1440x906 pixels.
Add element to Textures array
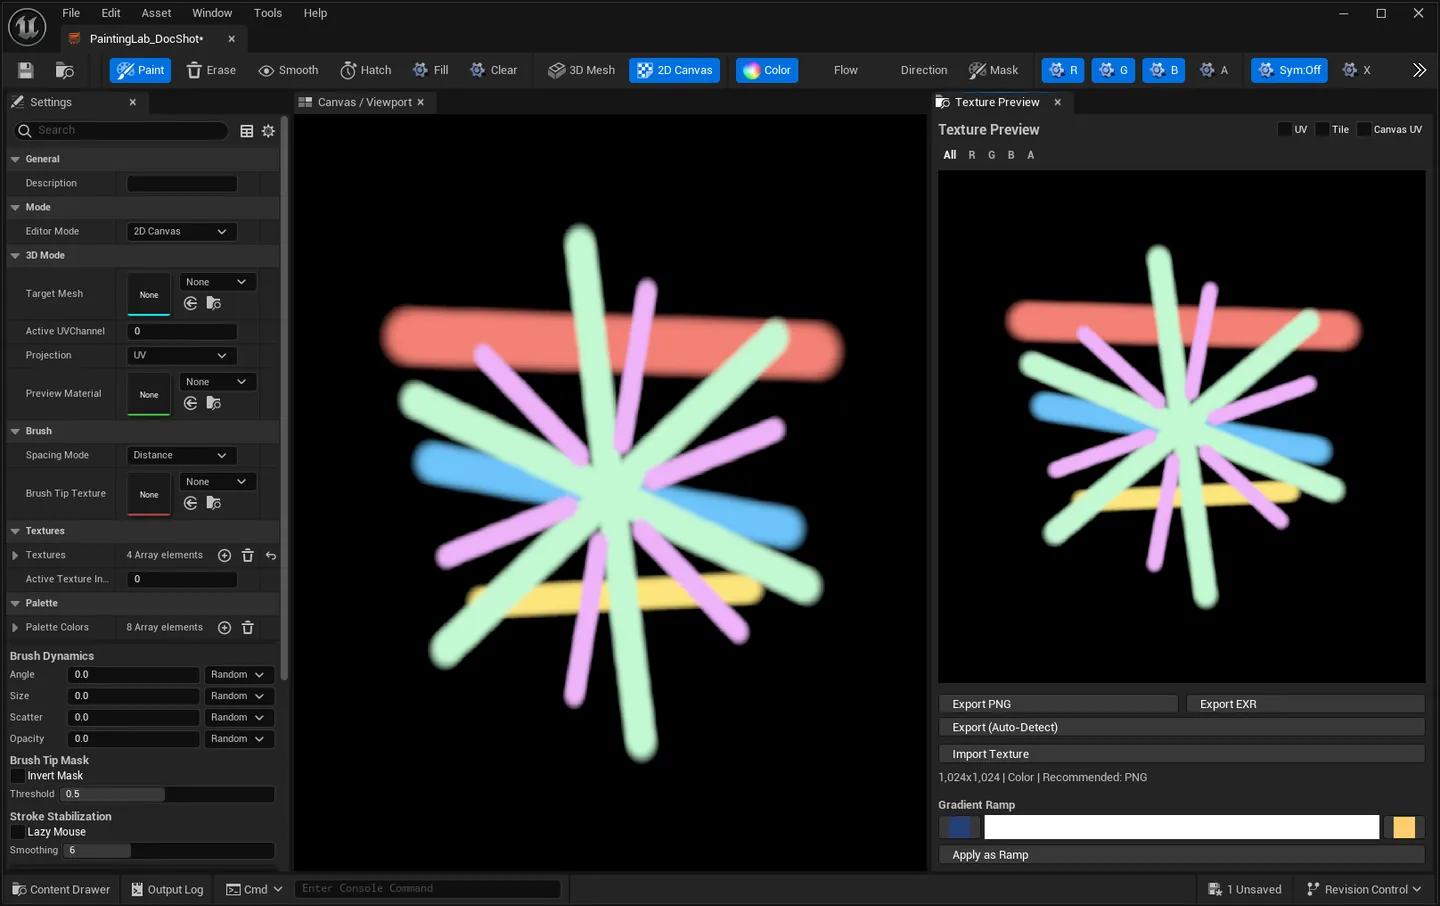(x=224, y=555)
